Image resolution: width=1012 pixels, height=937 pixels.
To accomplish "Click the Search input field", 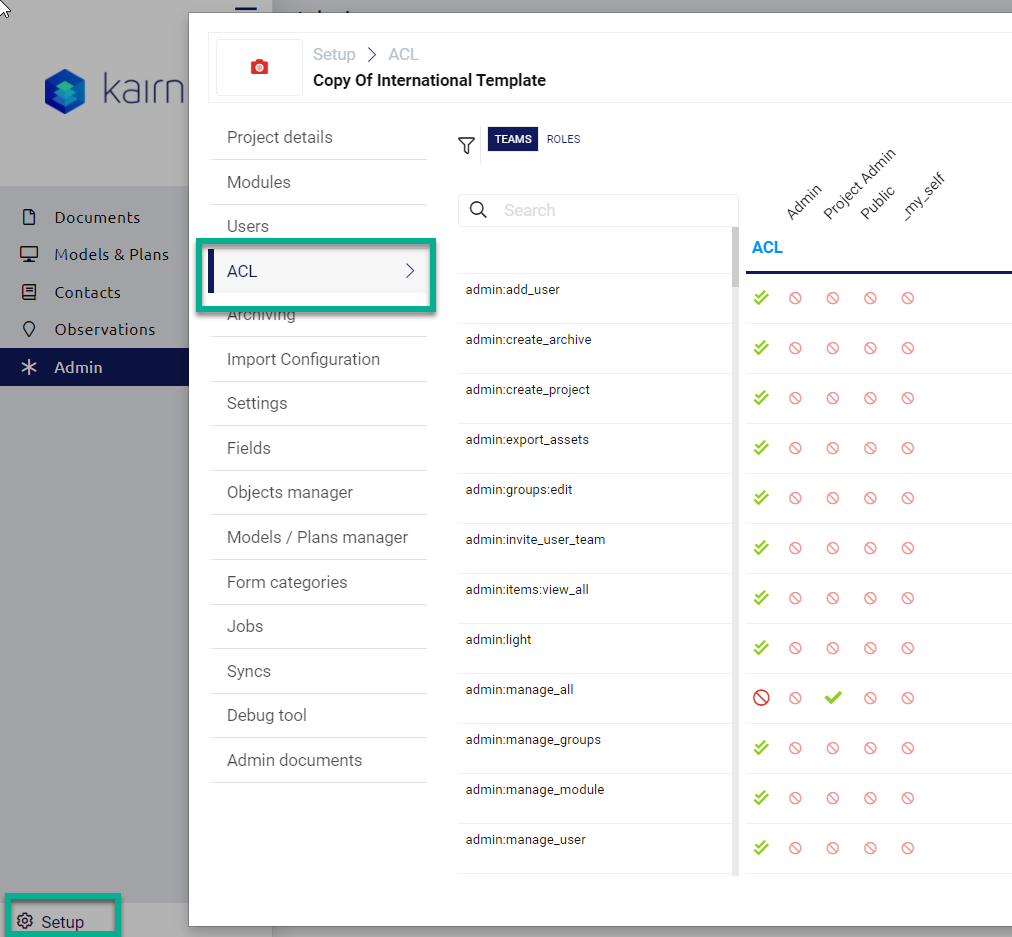I will tap(610, 210).
